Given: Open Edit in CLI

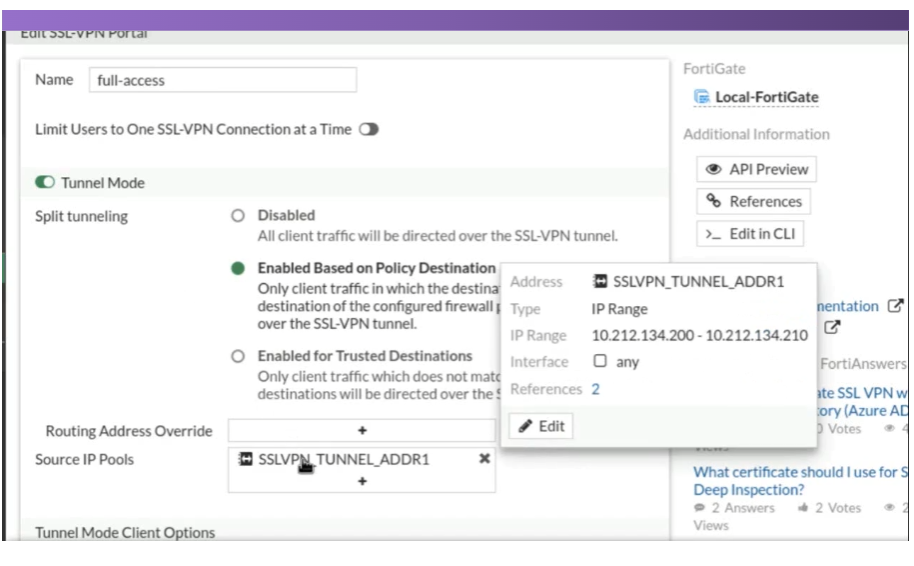Looking at the screenshot, I should pos(750,234).
